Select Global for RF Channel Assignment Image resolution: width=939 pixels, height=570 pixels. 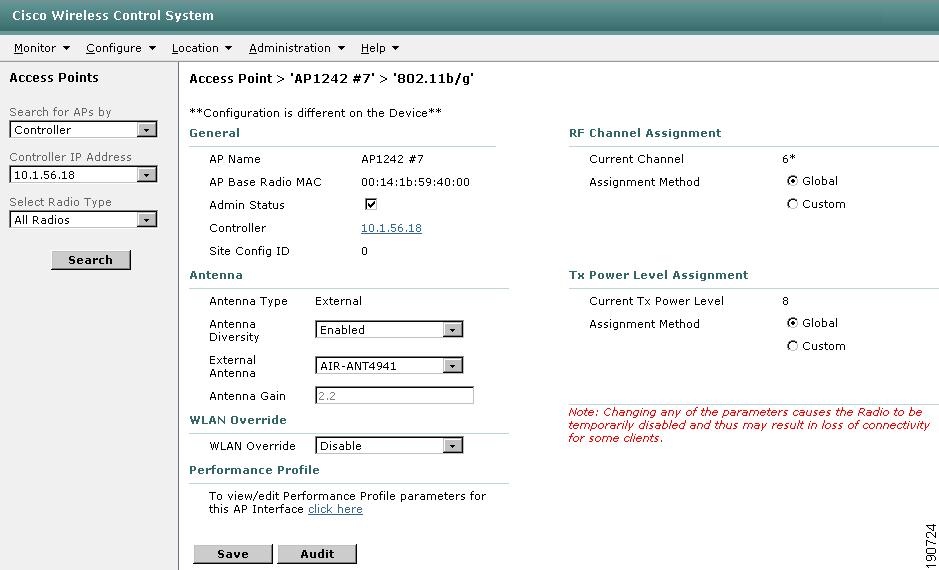point(792,181)
